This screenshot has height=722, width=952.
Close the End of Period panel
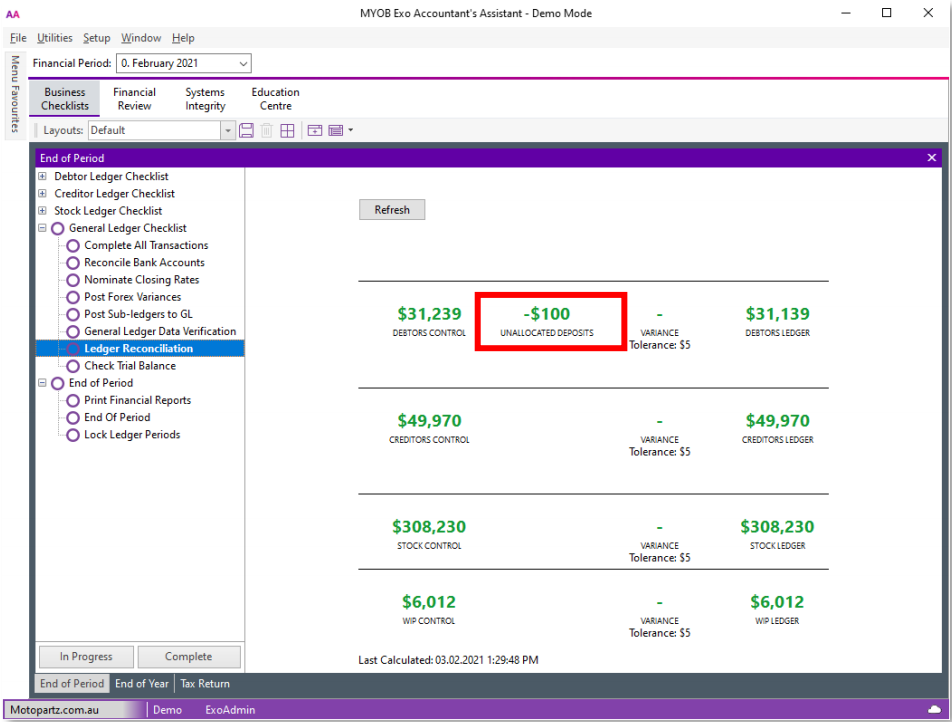(931, 158)
